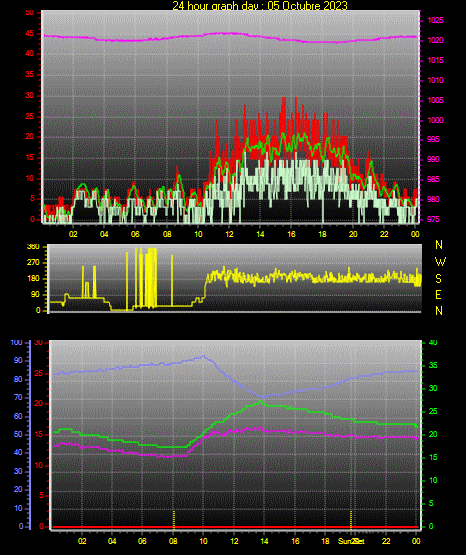
Task: Click the E compass letter
Action: pos(438,294)
